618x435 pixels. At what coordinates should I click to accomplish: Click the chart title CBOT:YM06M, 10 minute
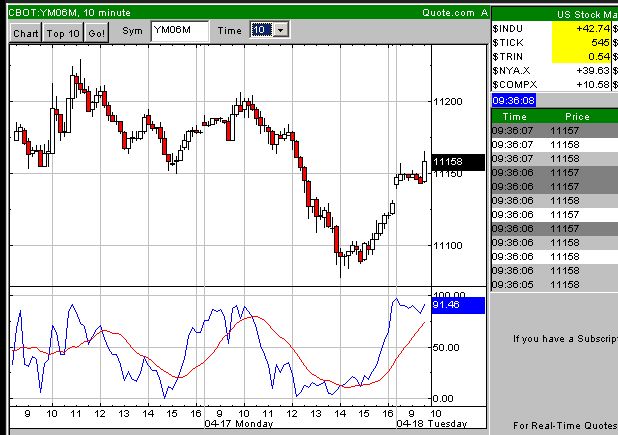[69, 13]
